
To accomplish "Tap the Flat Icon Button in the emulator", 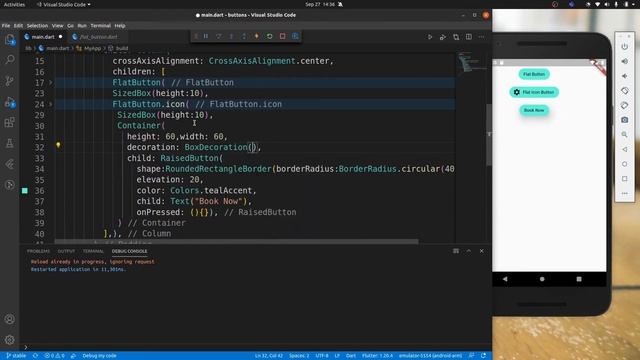I will point(534,92).
